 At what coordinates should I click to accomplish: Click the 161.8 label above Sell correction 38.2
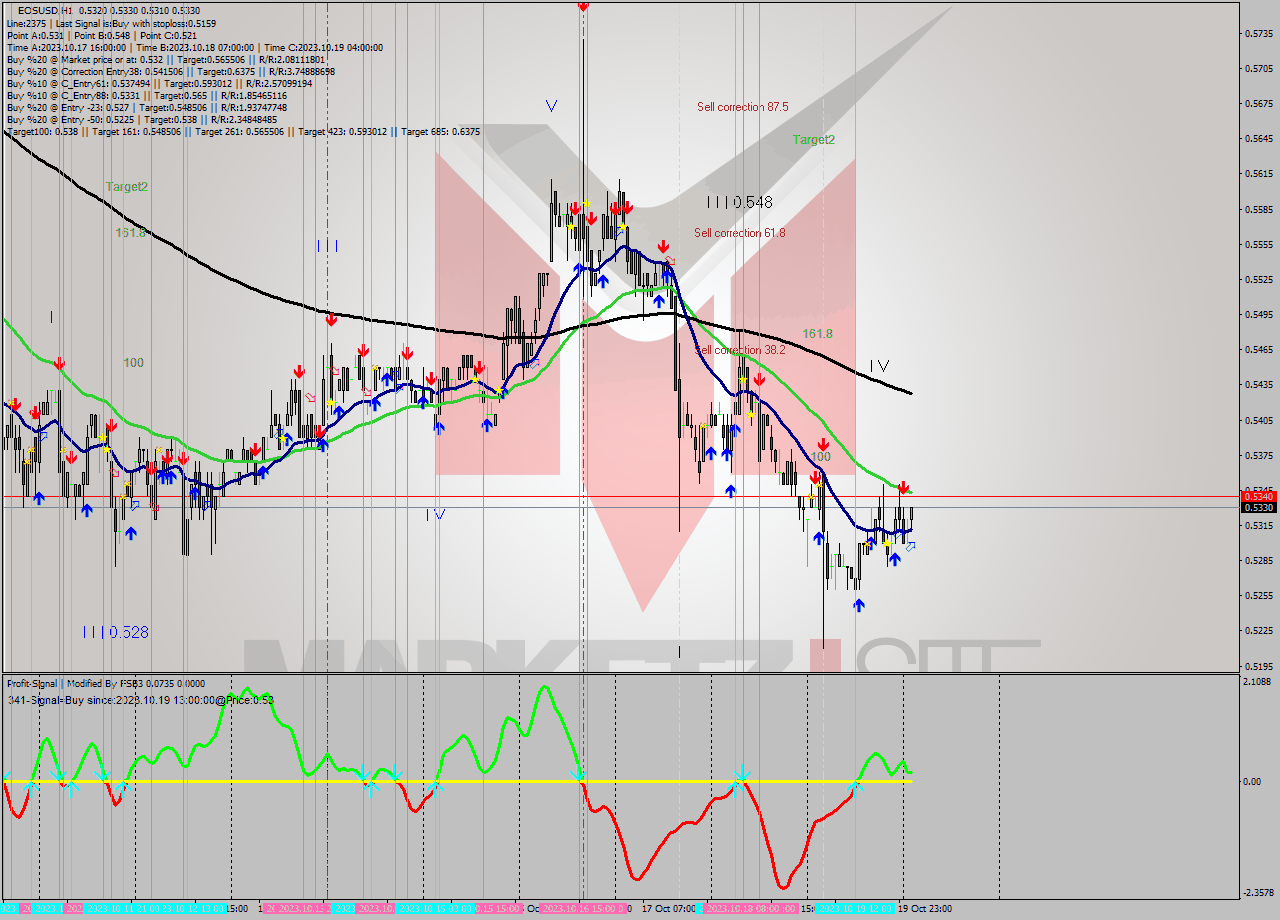click(817, 333)
